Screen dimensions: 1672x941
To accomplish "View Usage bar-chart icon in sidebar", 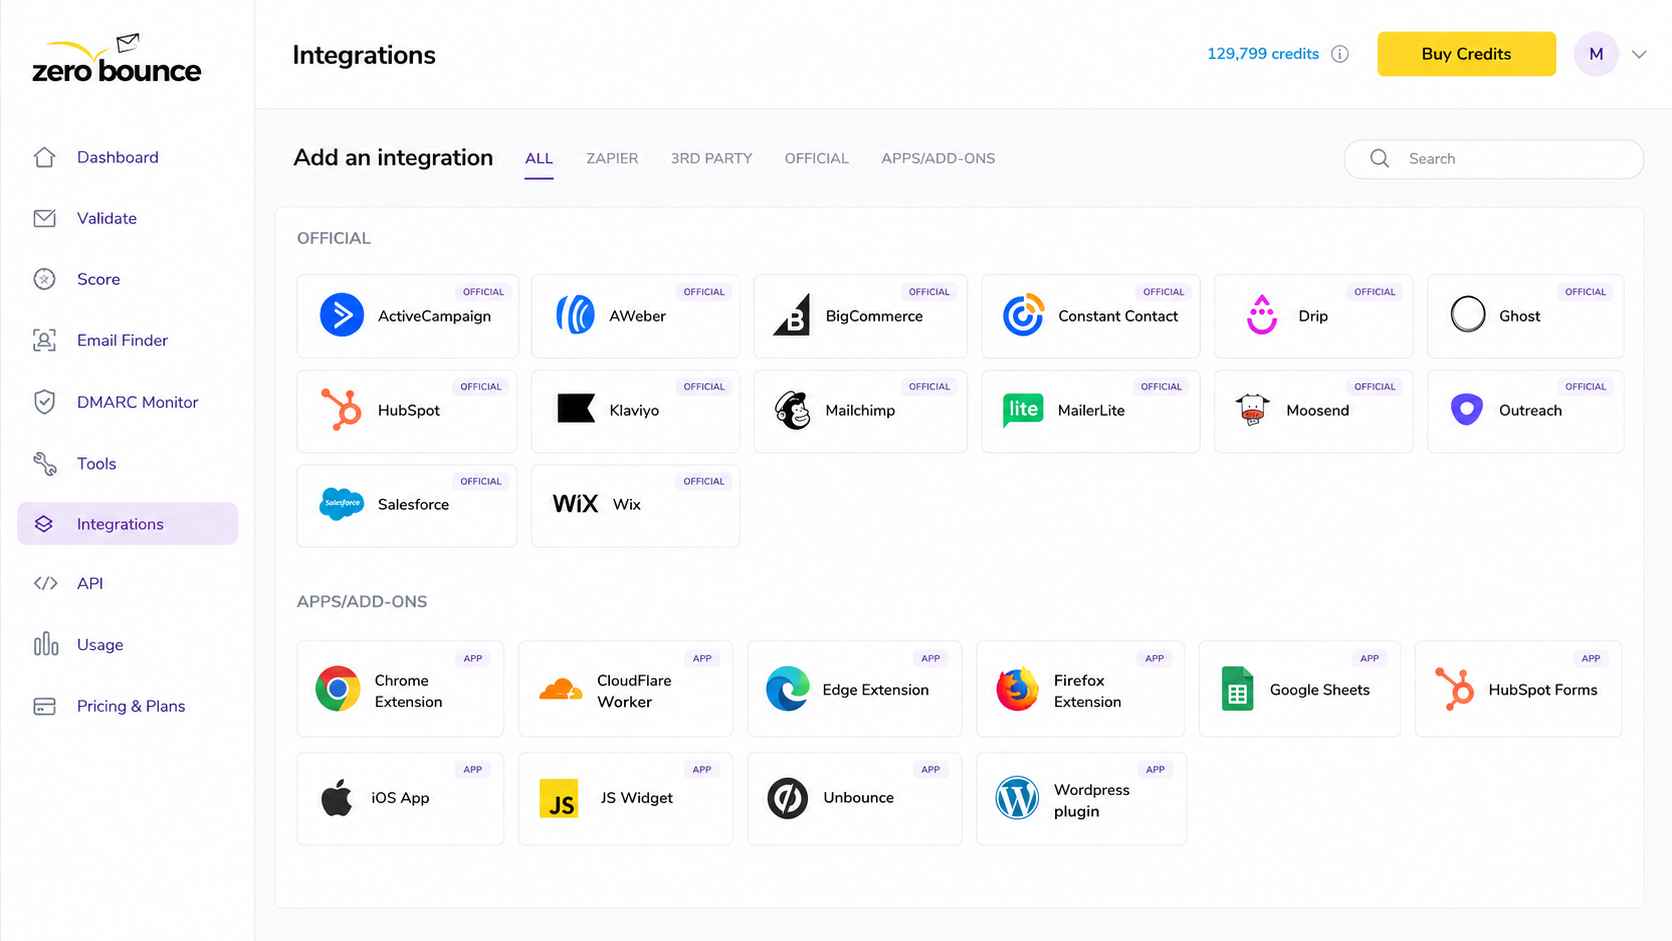I will pyautogui.click(x=45, y=644).
